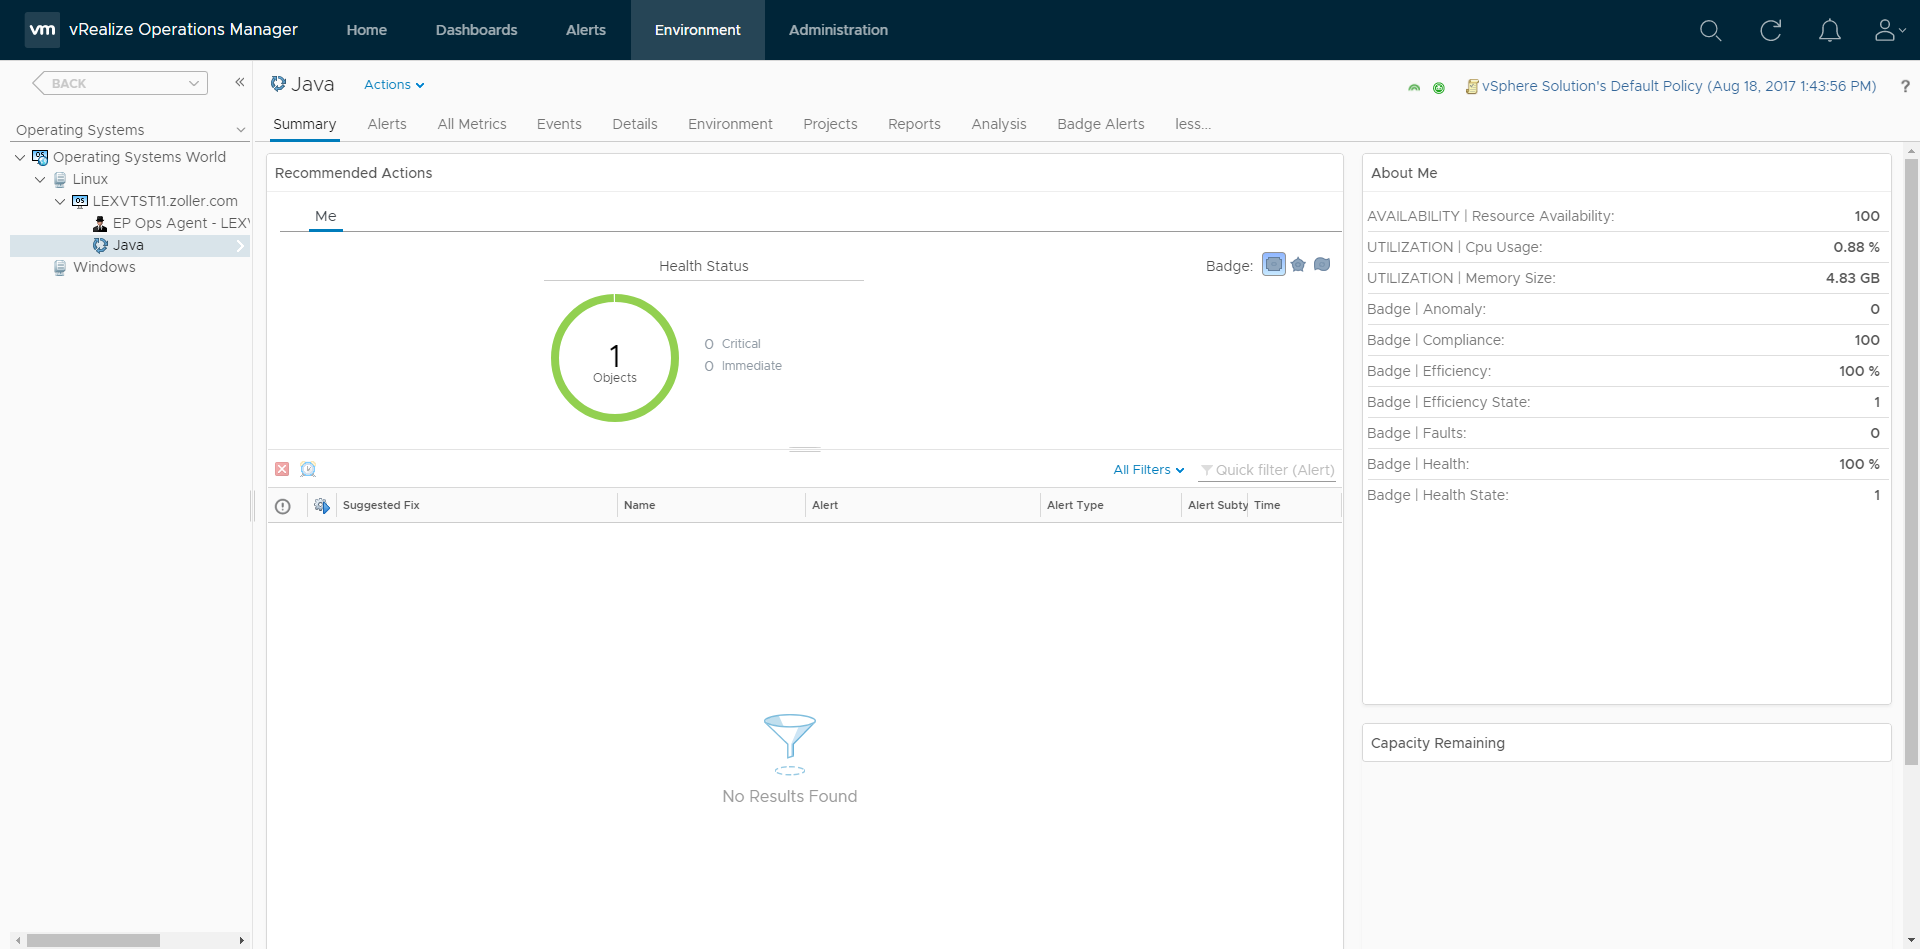This screenshot has width=1920, height=949.
Task: Click the red cancel alert icon
Action: coord(282,469)
